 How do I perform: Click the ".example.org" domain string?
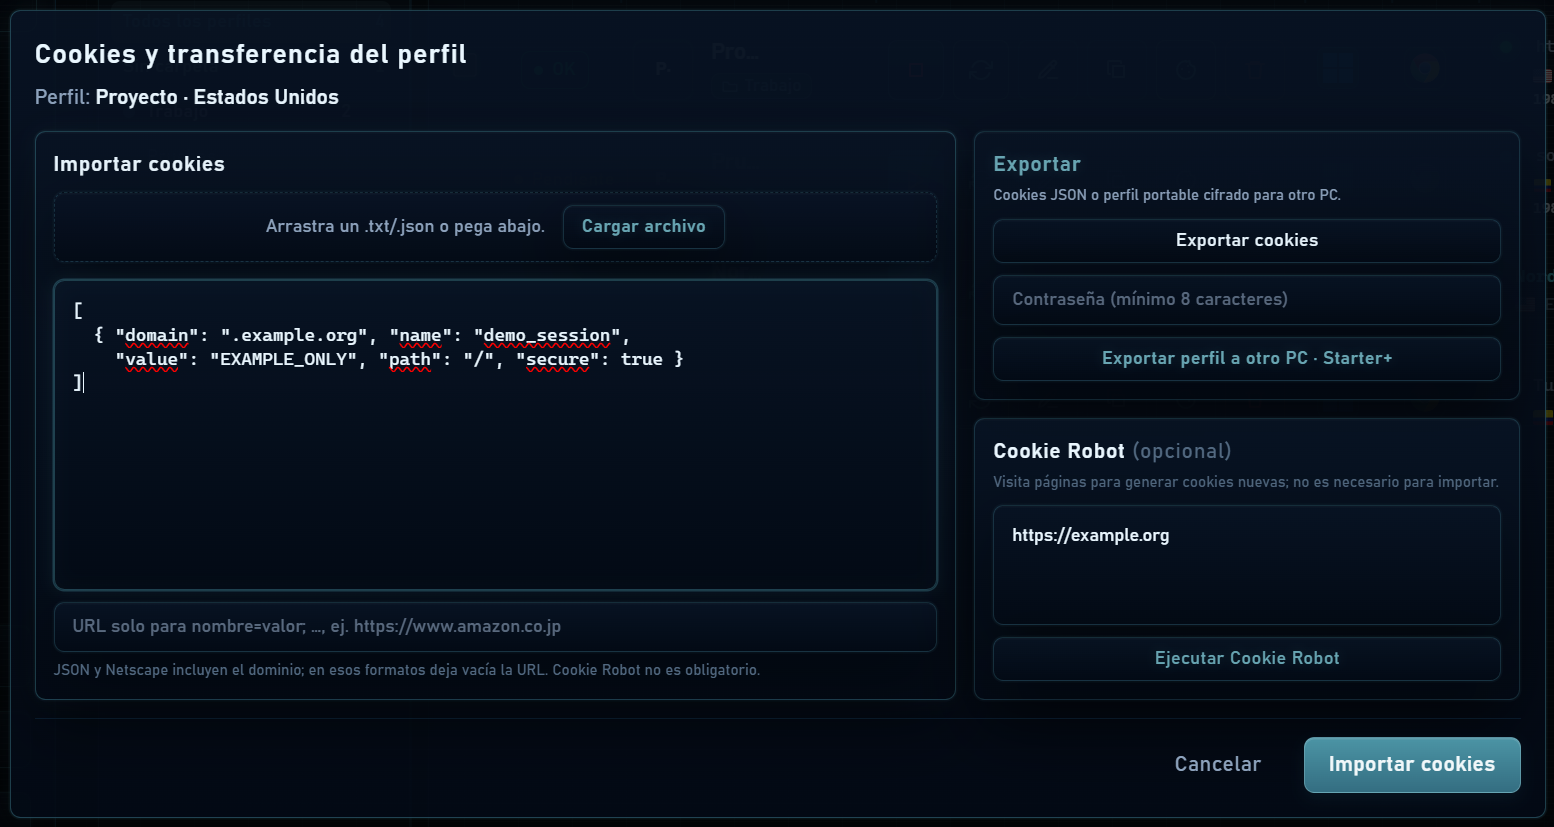click(294, 336)
